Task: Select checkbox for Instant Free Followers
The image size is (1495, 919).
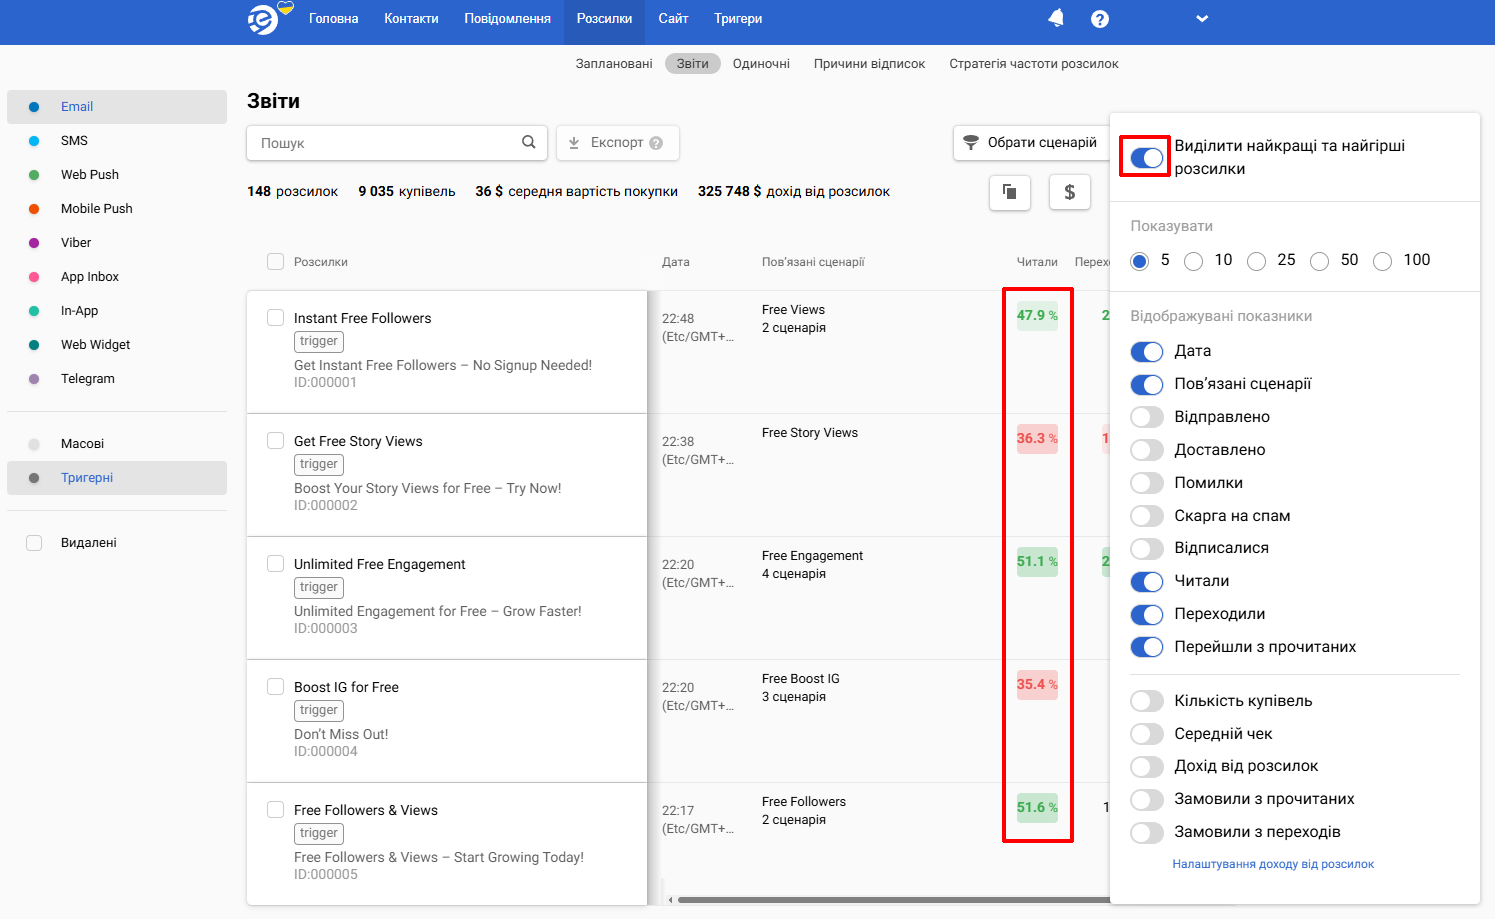Action: [x=276, y=318]
